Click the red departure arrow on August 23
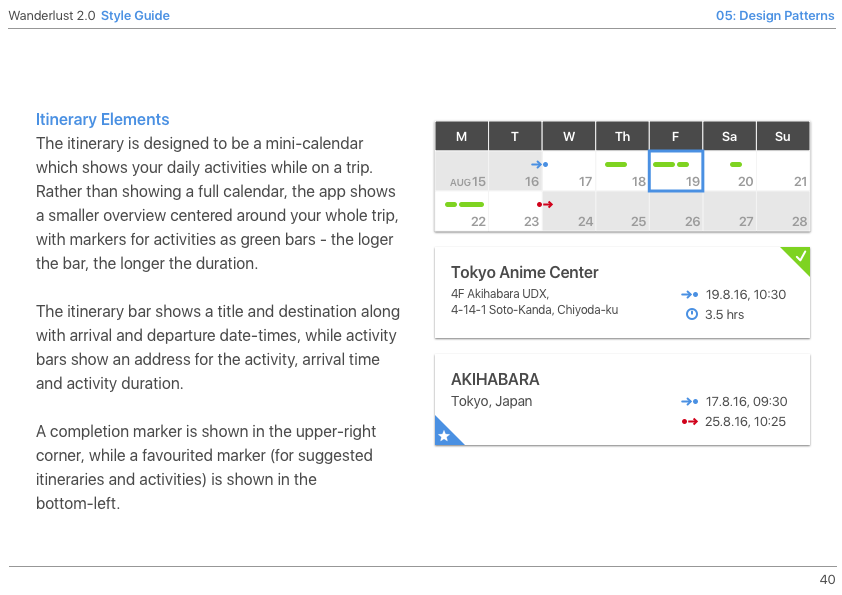Viewport: 842px width, 595px height. [x=545, y=204]
